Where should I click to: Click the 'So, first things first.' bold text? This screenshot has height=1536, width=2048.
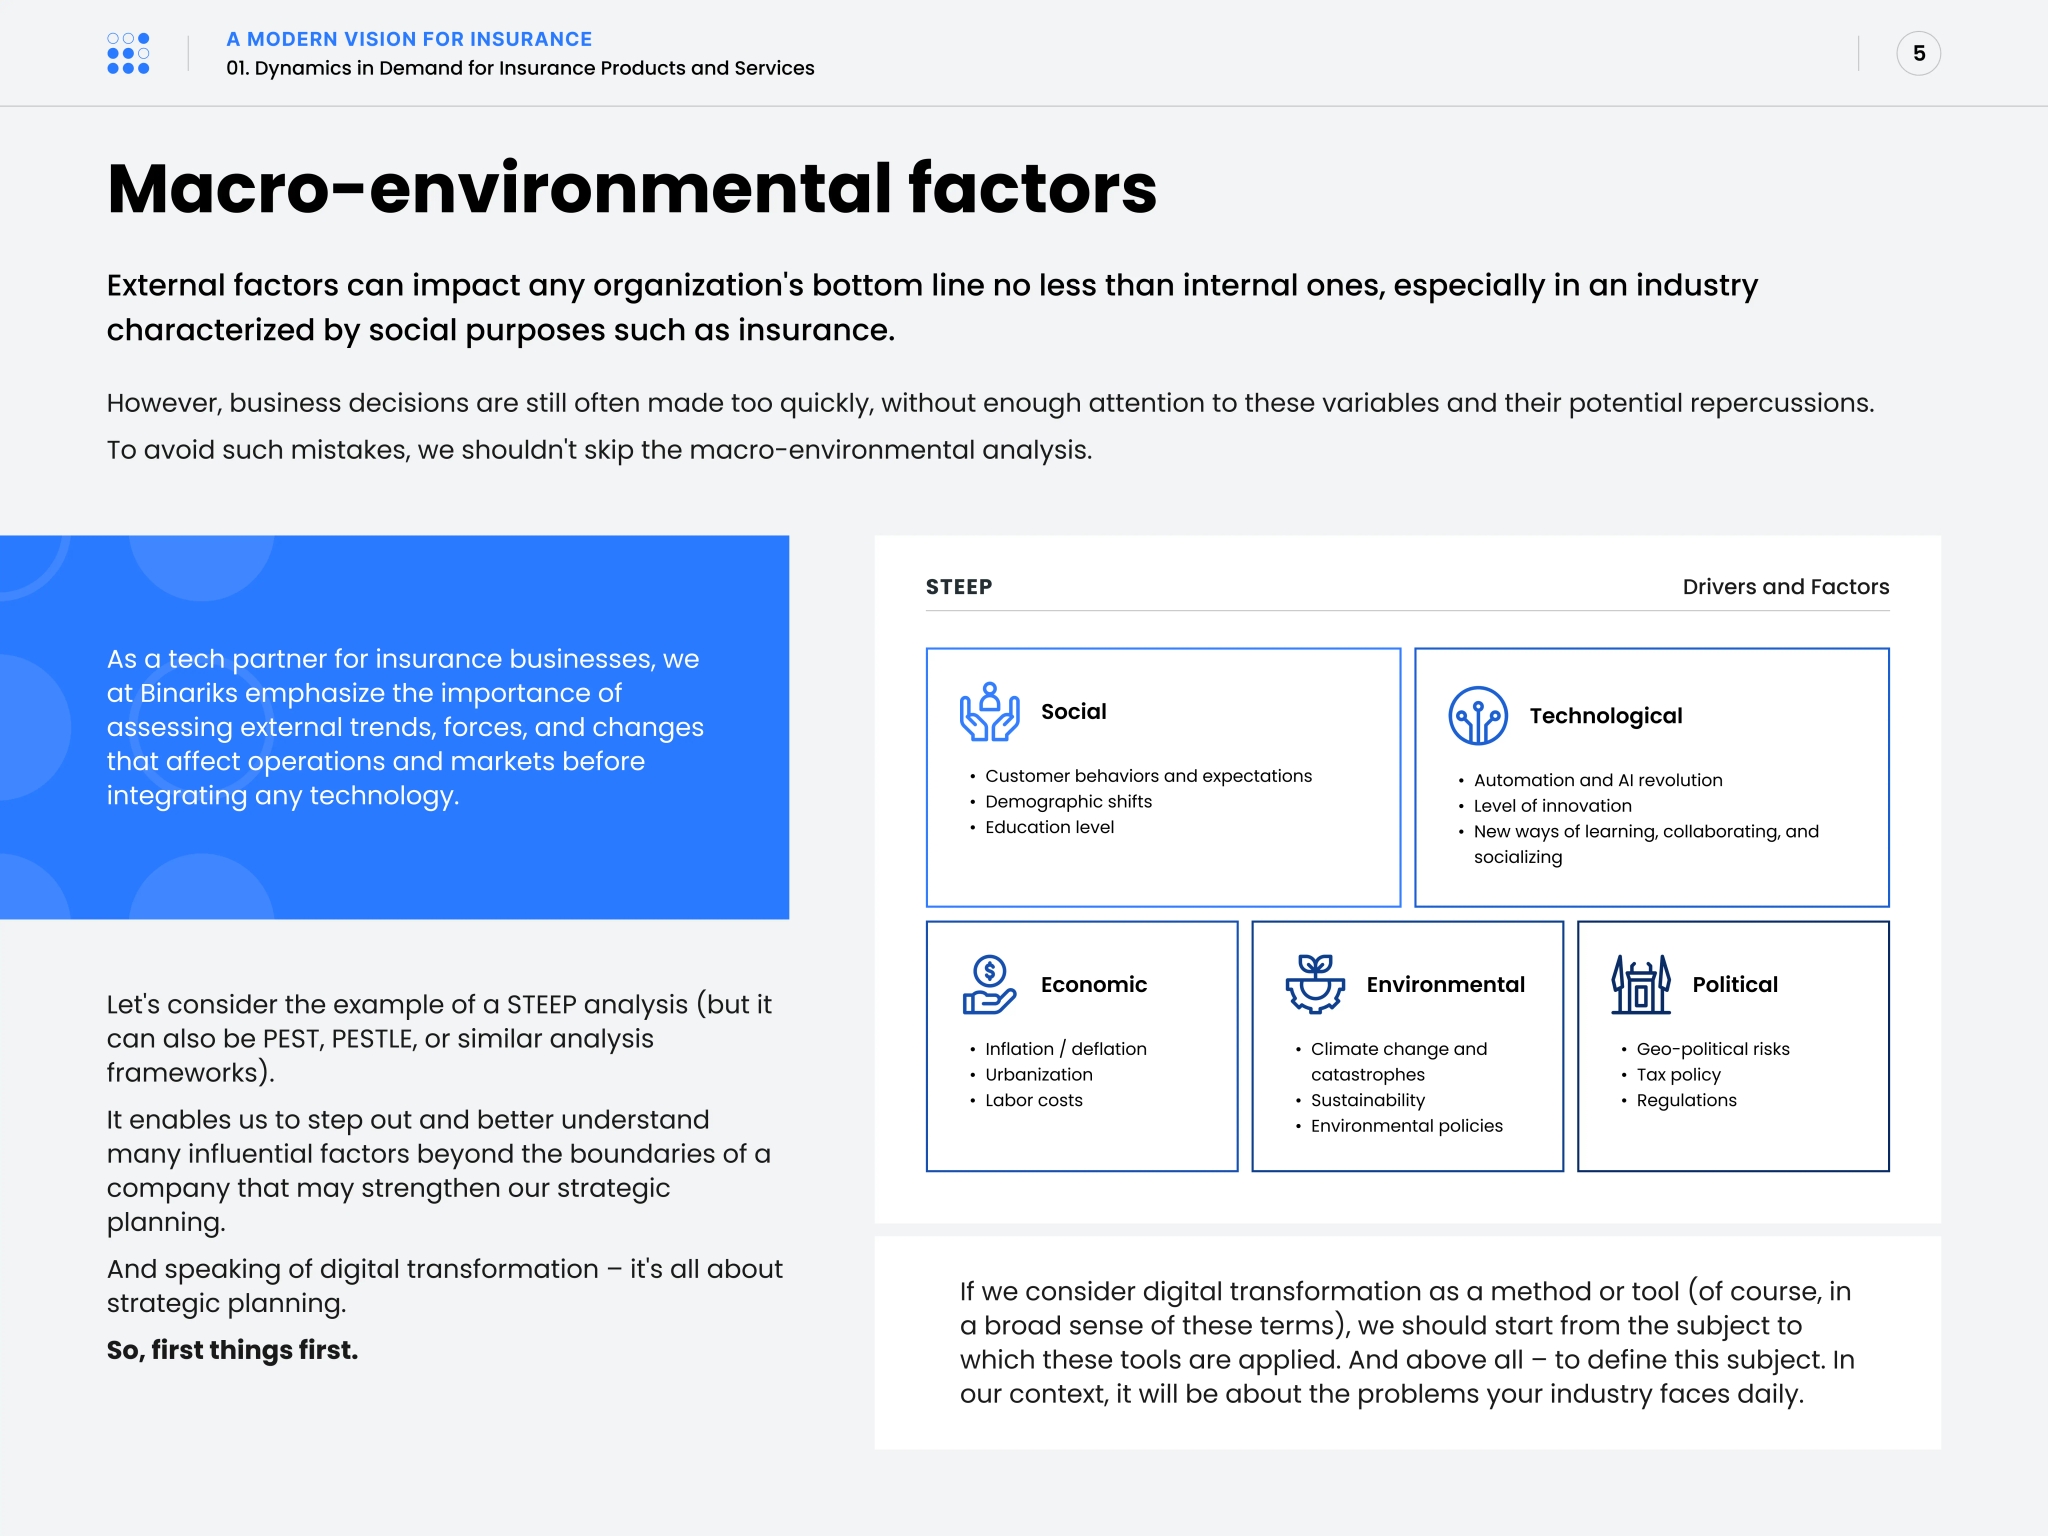tap(232, 1350)
